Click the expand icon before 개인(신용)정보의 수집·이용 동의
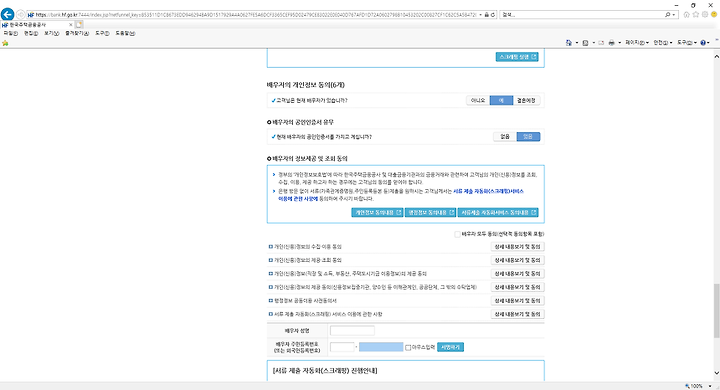This screenshot has width=720, height=390. coord(270,247)
